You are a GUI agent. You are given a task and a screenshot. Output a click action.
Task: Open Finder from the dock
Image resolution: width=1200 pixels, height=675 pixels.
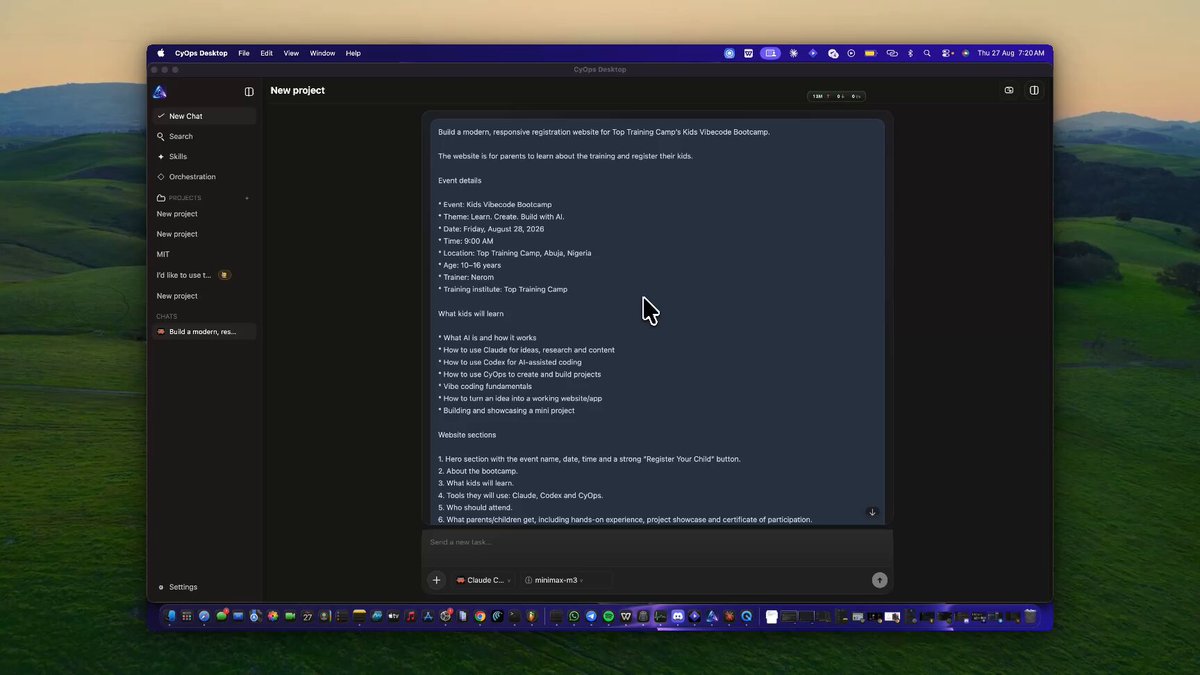pyautogui.click(x=170, y=616)
